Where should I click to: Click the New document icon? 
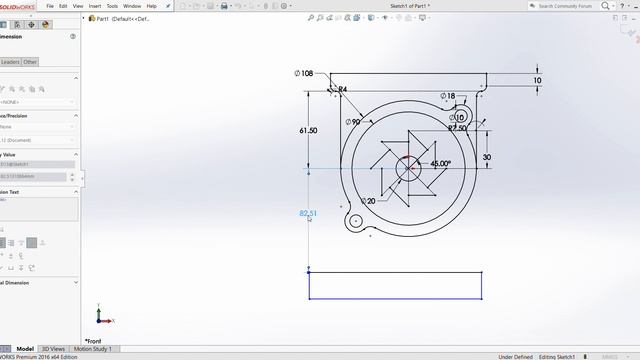[x=183, y=6]
